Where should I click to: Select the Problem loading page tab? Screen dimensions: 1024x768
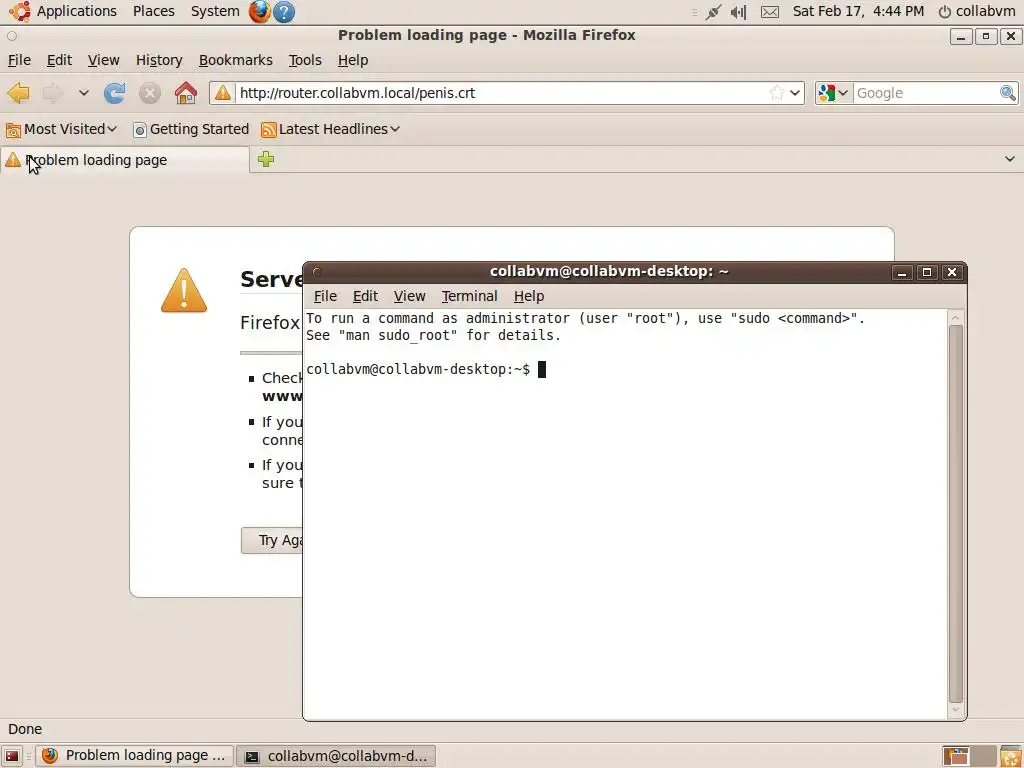(125, 160)
